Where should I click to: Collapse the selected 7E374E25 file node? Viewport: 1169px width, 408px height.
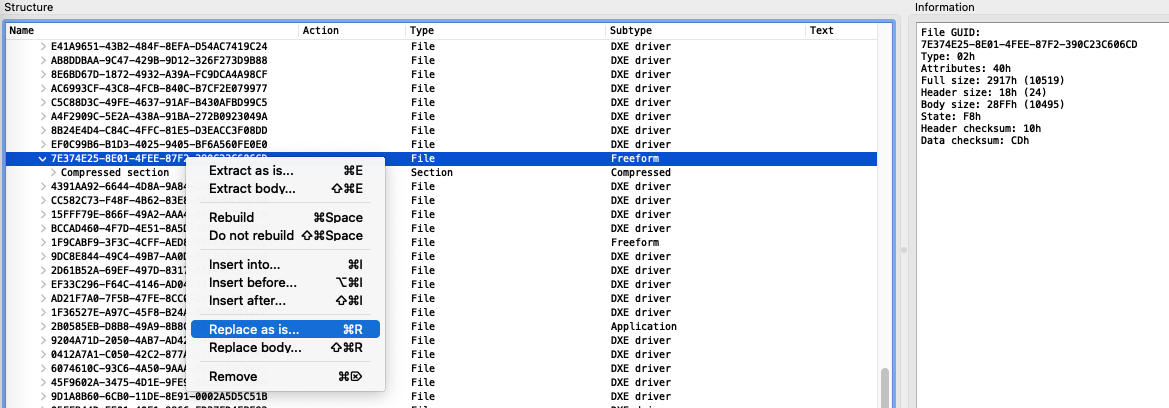42,159
